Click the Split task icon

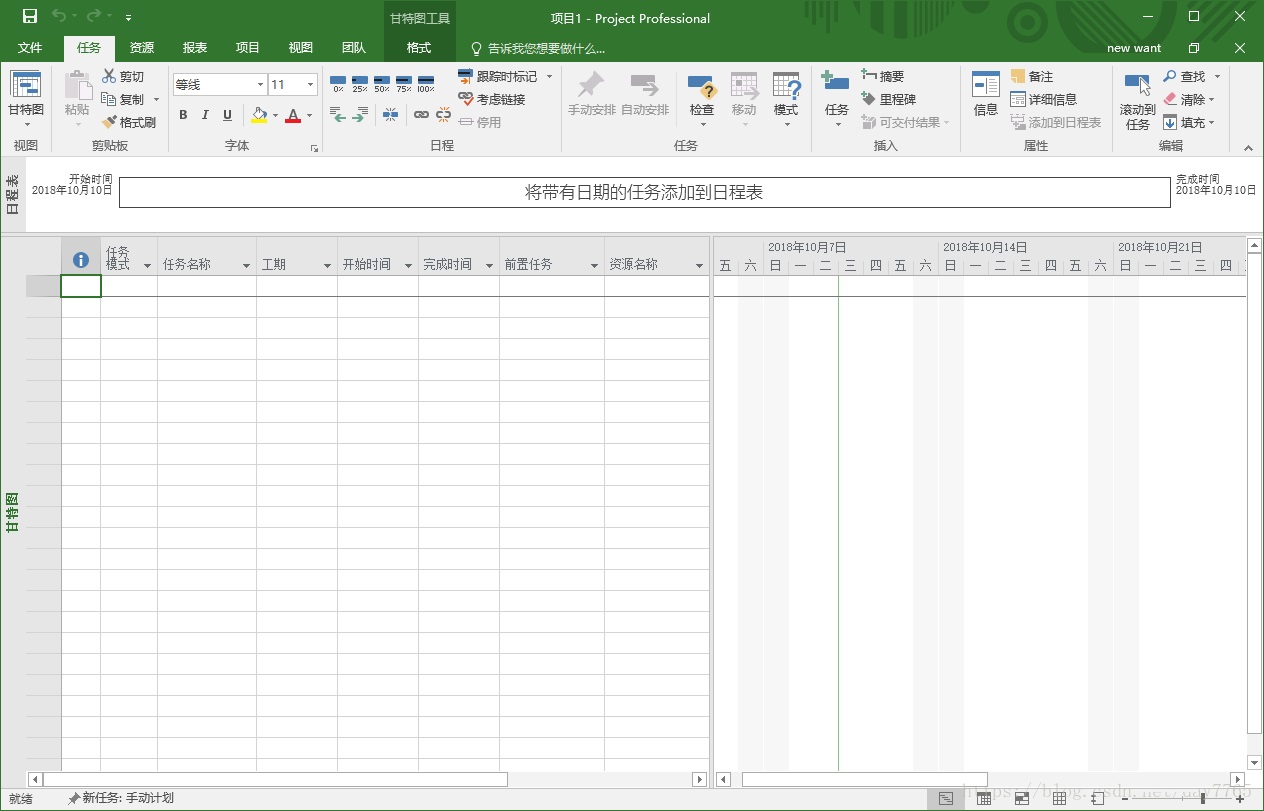[x=391, y=115]
